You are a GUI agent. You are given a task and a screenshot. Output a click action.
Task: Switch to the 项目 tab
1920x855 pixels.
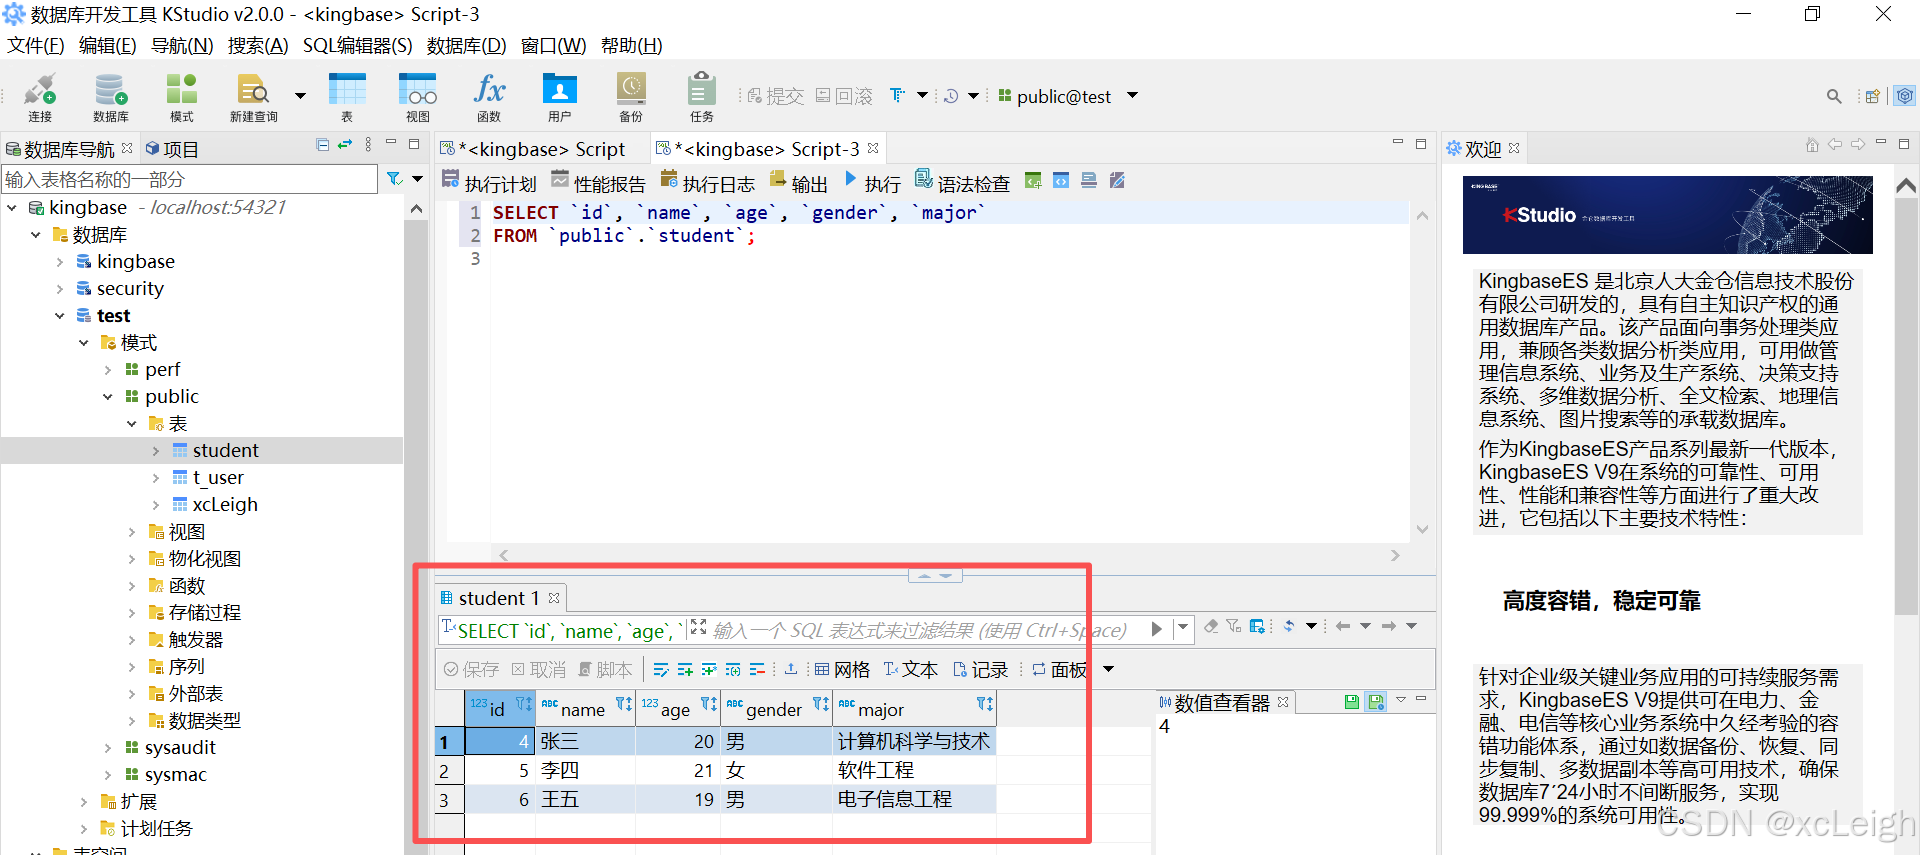(172, 149)
